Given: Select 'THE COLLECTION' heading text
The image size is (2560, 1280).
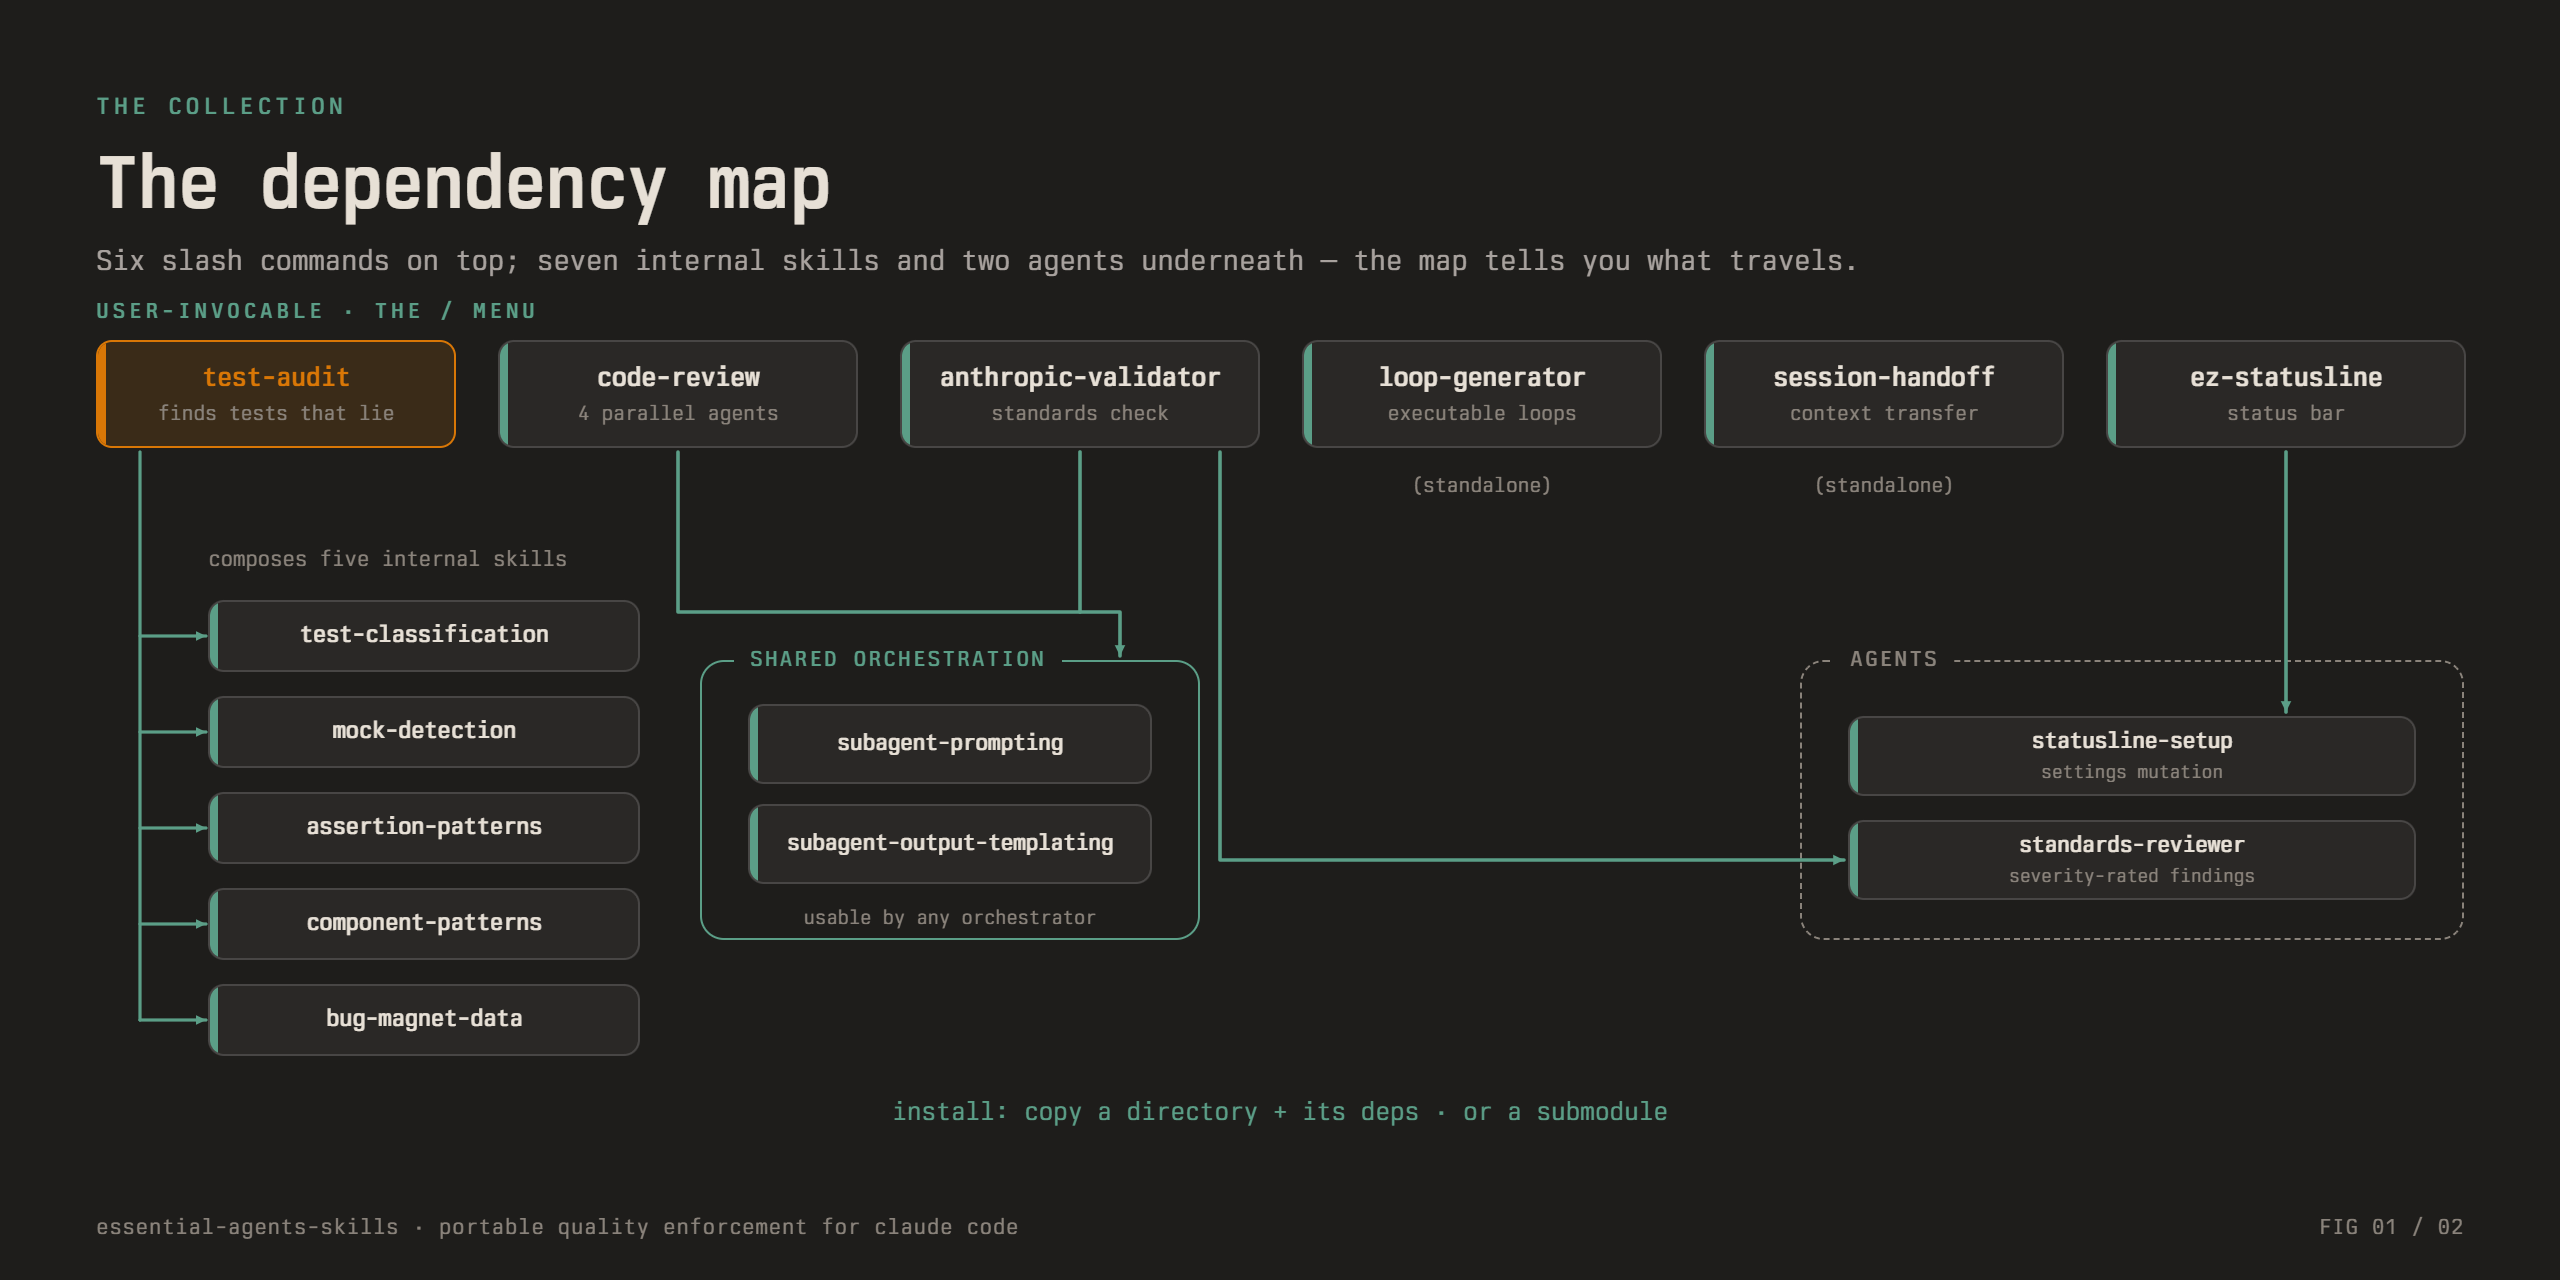Looking at the screenshot, I should [220, 106].
